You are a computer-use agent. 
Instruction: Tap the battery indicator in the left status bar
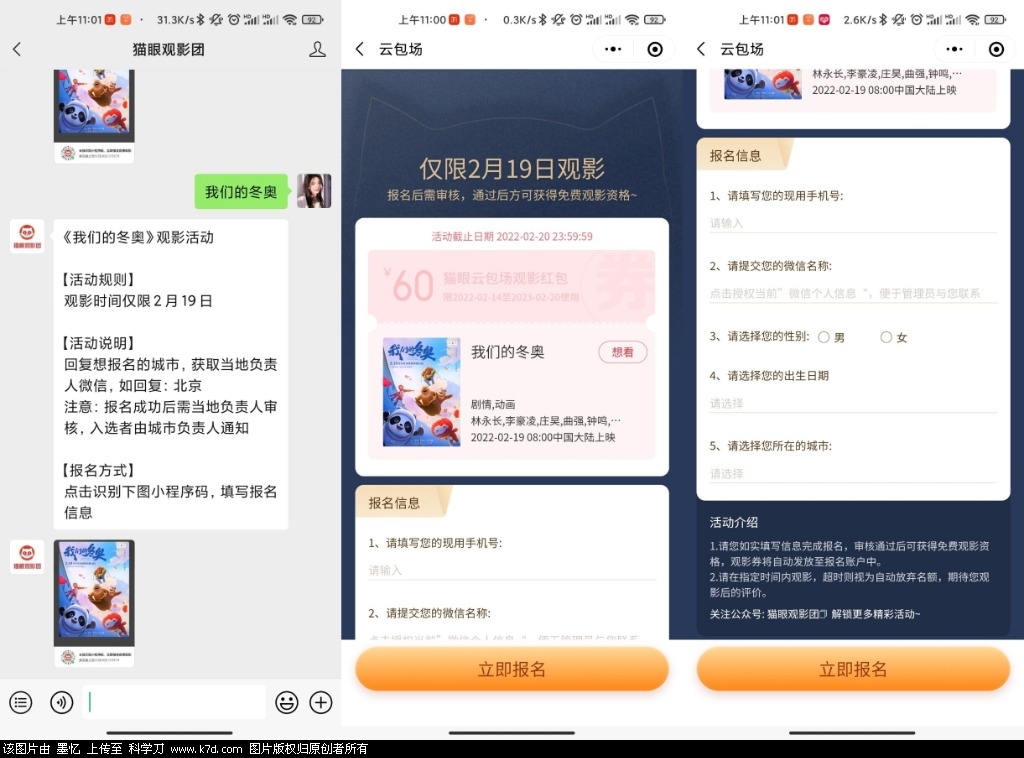tap(312, 20)
